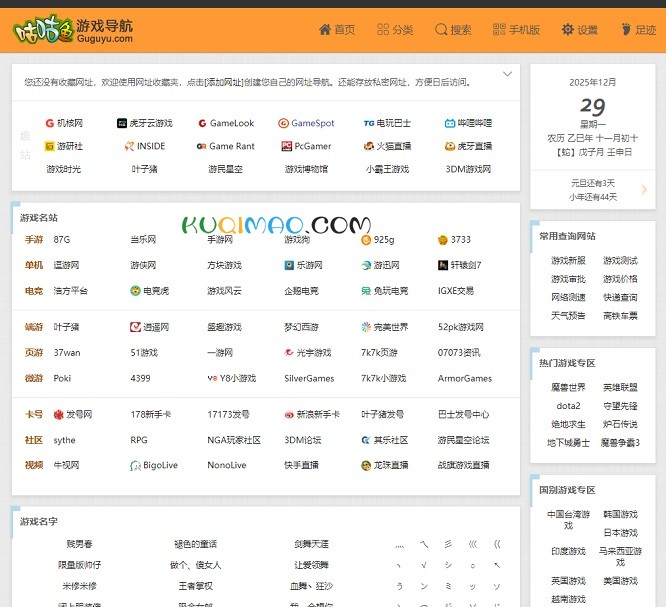Open 火猫直播 icon link

coord(387,146)
